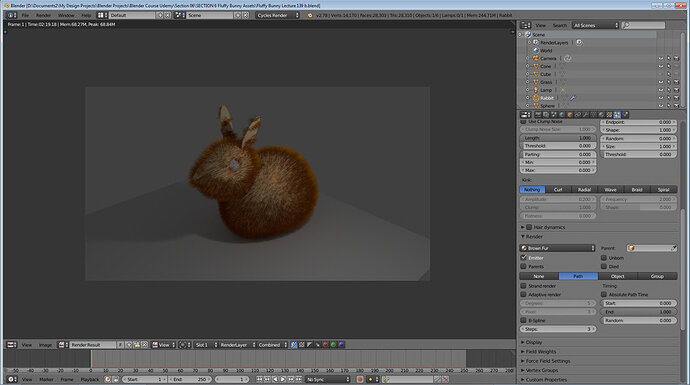Open the Cycles Render engine dropdown
Viewport: 690px width, 385px height.
[278, 15]
